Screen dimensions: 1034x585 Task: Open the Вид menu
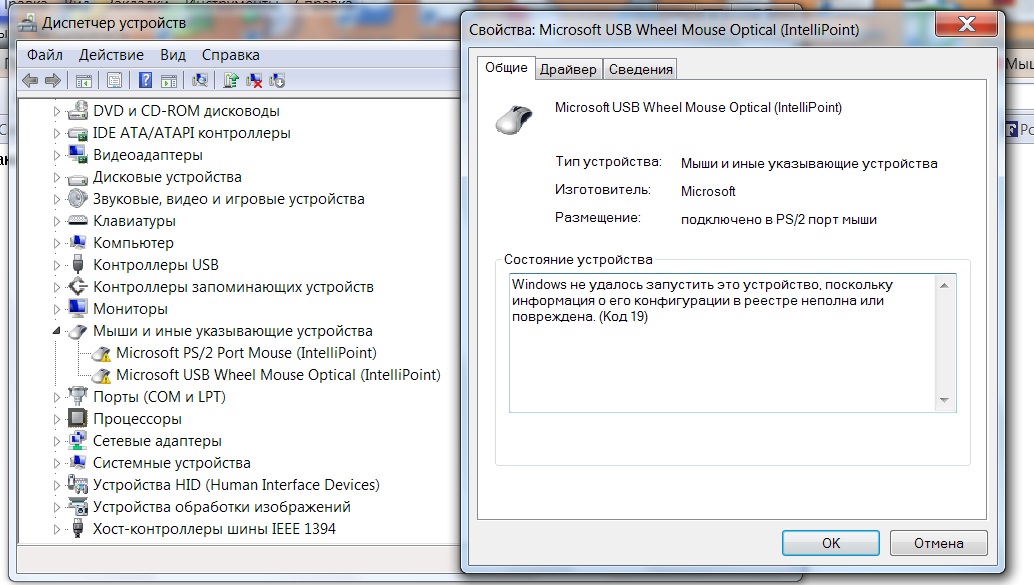(173, 55)
